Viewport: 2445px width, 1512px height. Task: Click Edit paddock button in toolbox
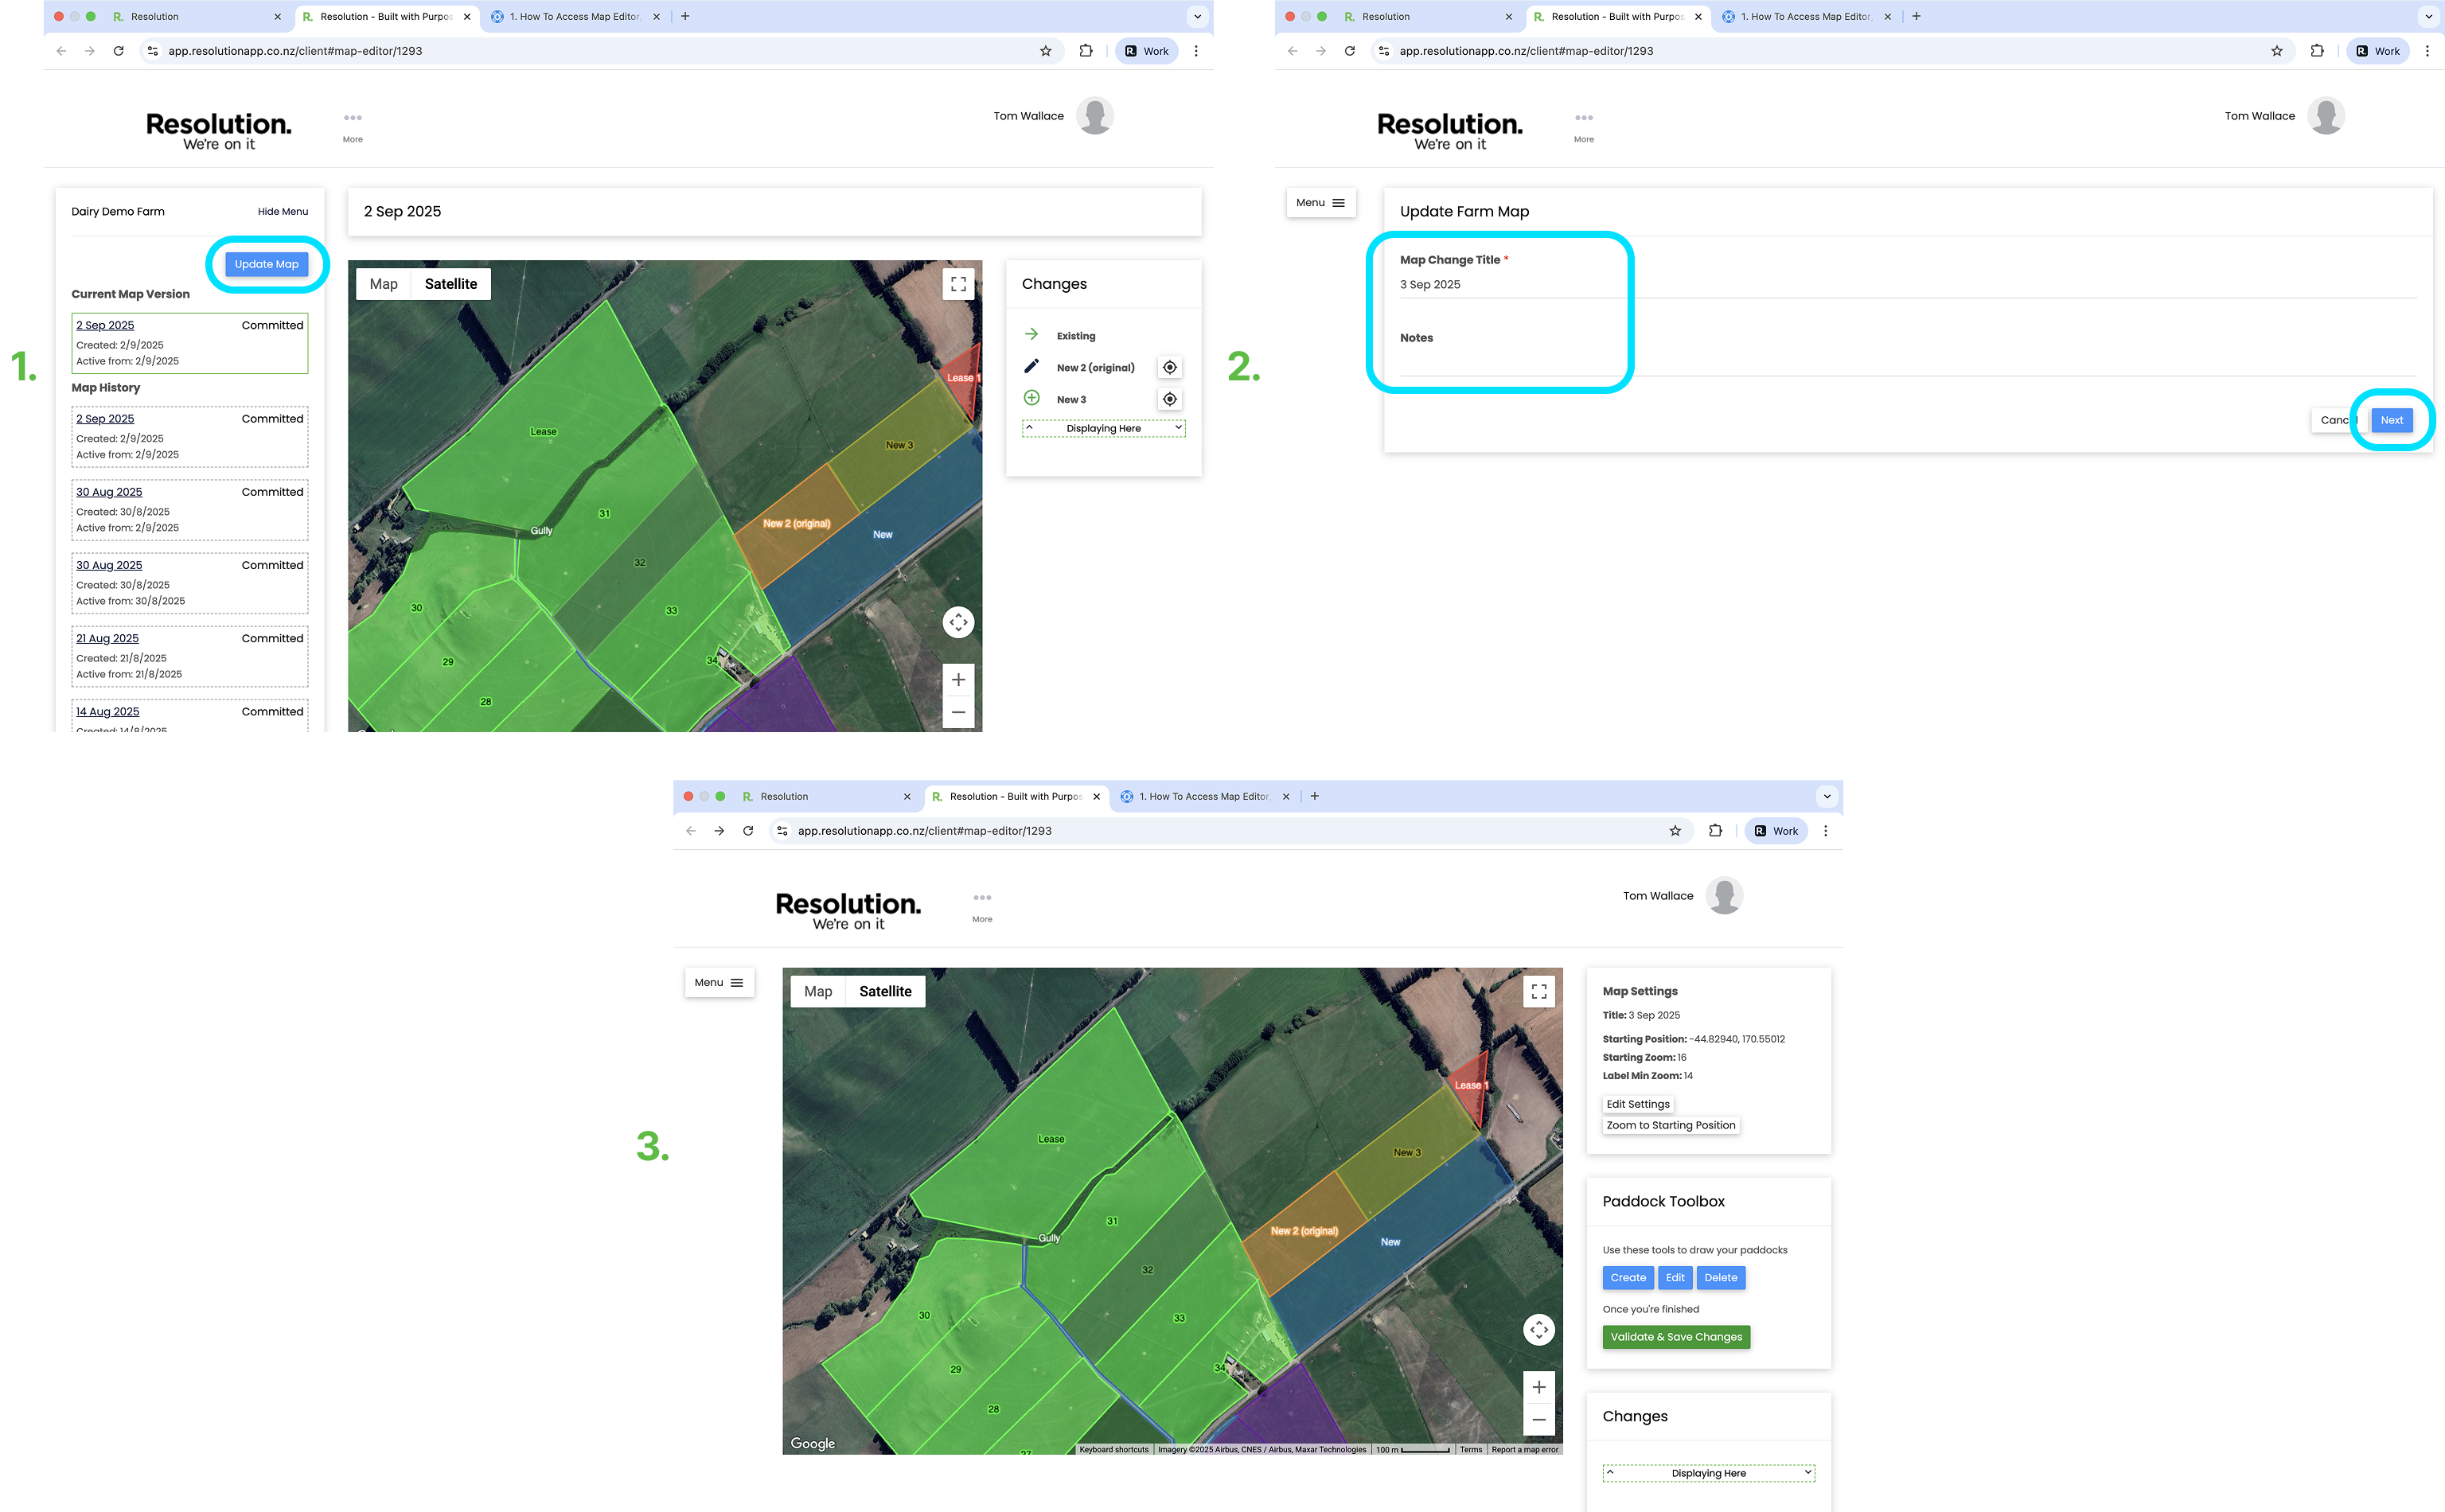pos(1675,1278)
